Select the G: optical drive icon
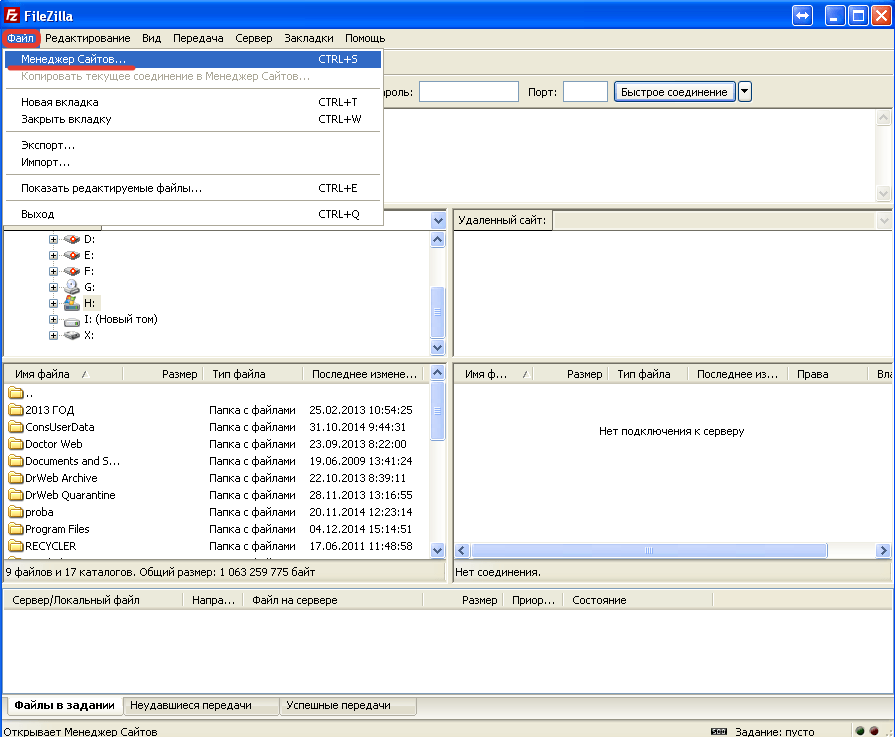 pyautogui.click(x=71, y=287)
